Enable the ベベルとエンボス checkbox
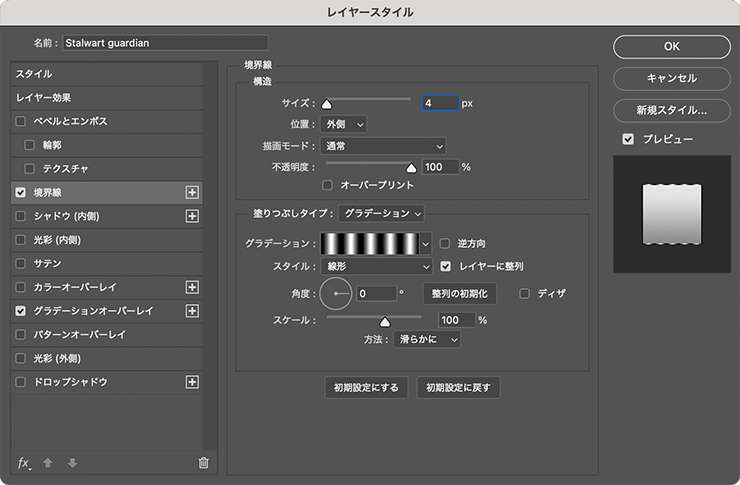Image resolution: width=740 pixels, height=485 pixels. point(21,121)
